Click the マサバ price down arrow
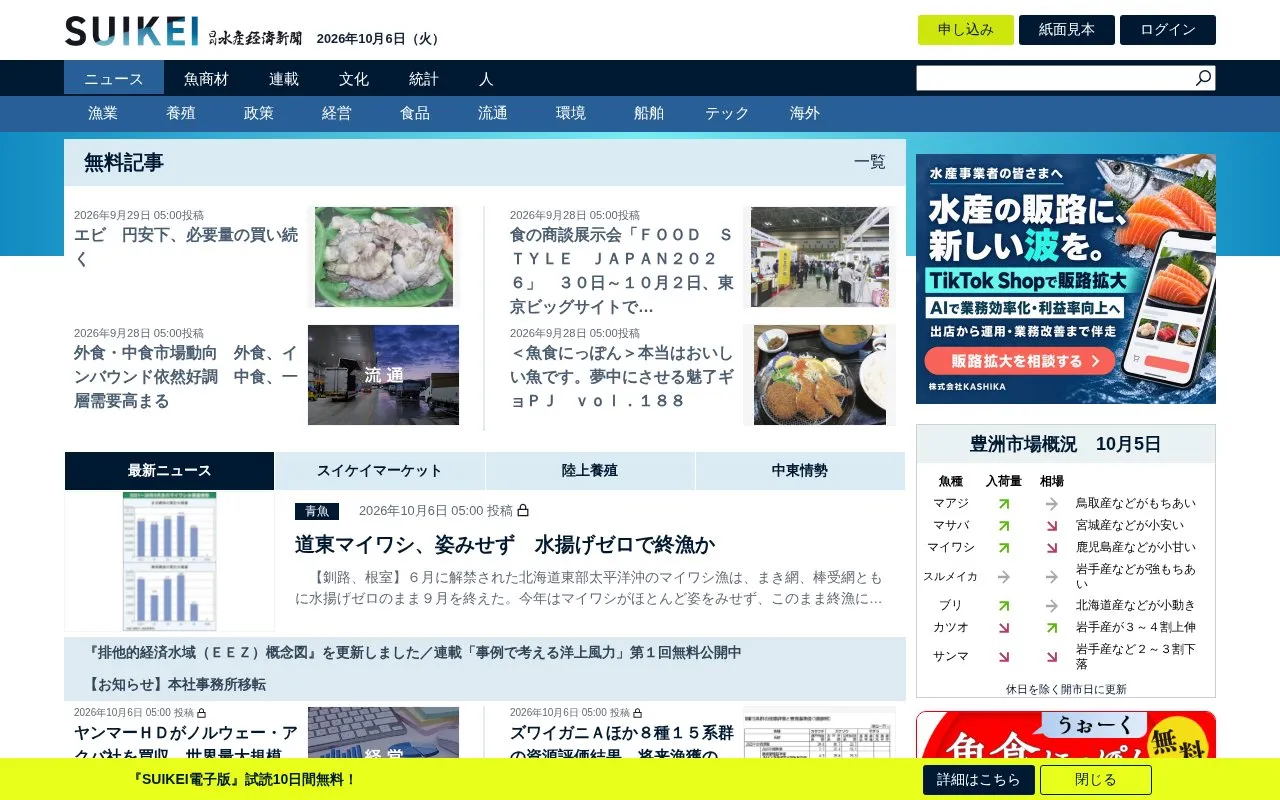 1052,526
